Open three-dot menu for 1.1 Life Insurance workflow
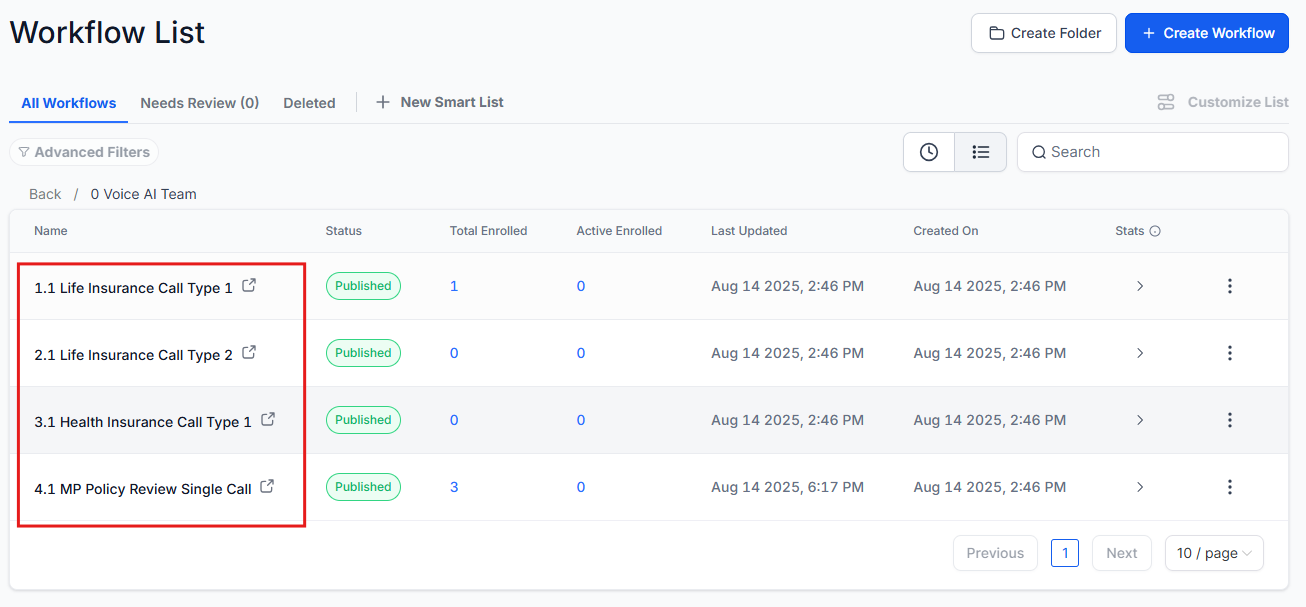The width and height of the screenshot is (1306, 607). 1229,286
